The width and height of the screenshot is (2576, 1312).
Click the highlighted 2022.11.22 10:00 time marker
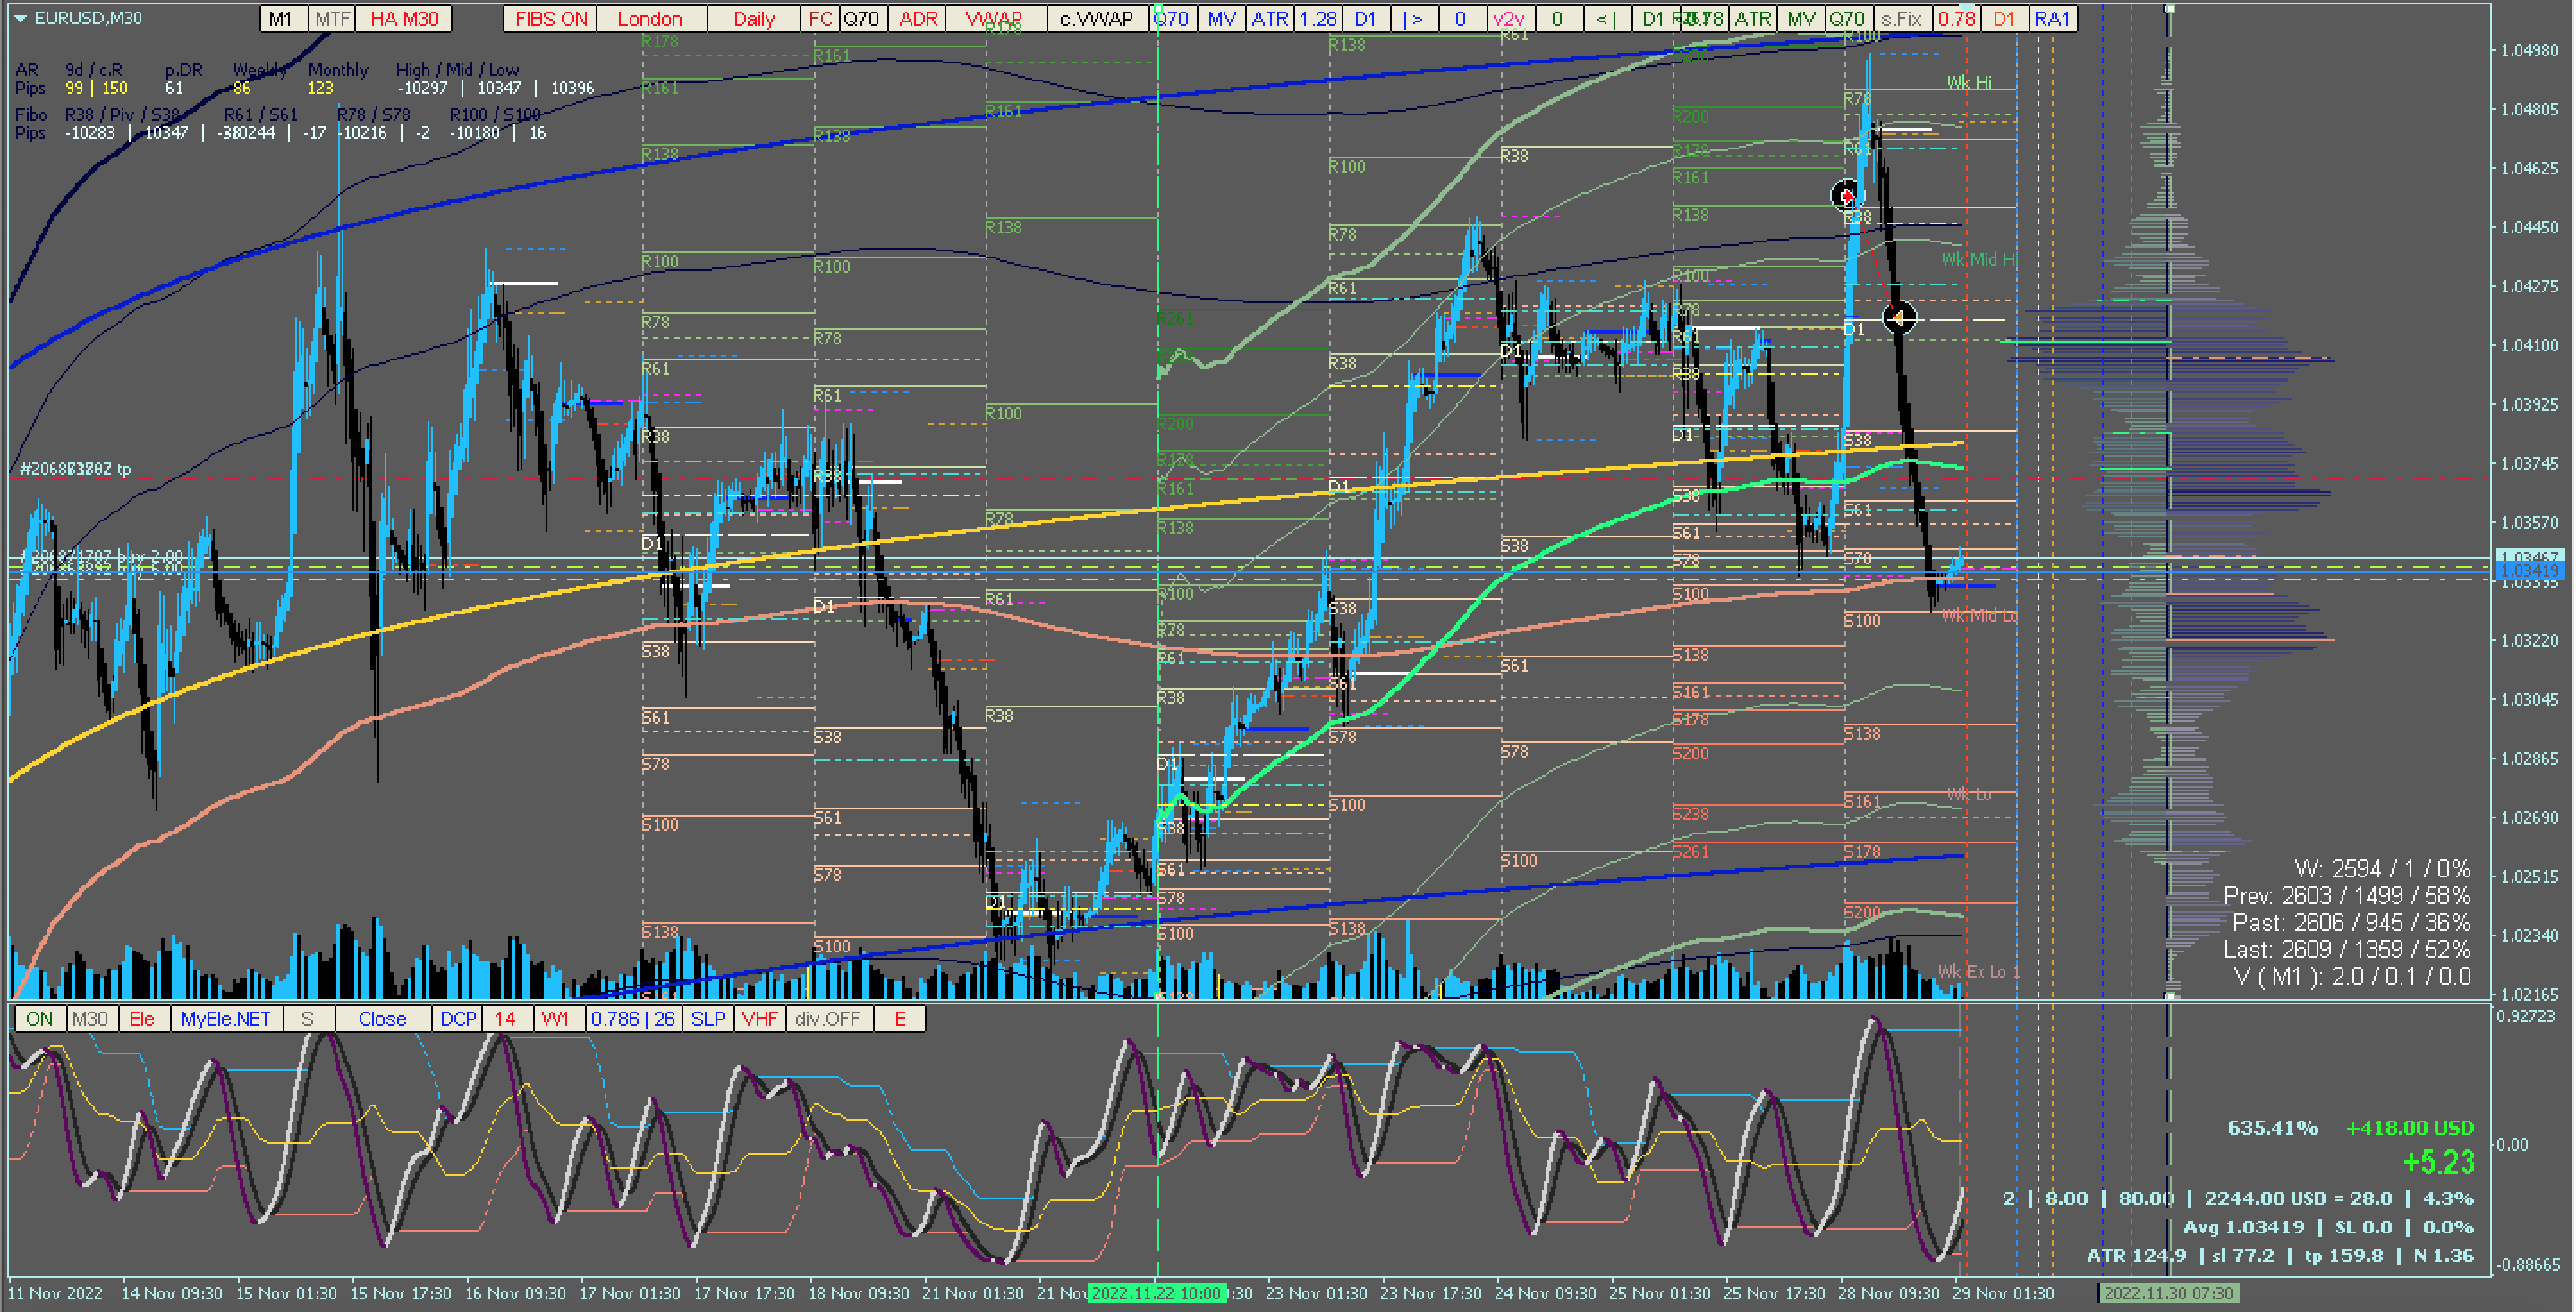coord(1156,1293)
